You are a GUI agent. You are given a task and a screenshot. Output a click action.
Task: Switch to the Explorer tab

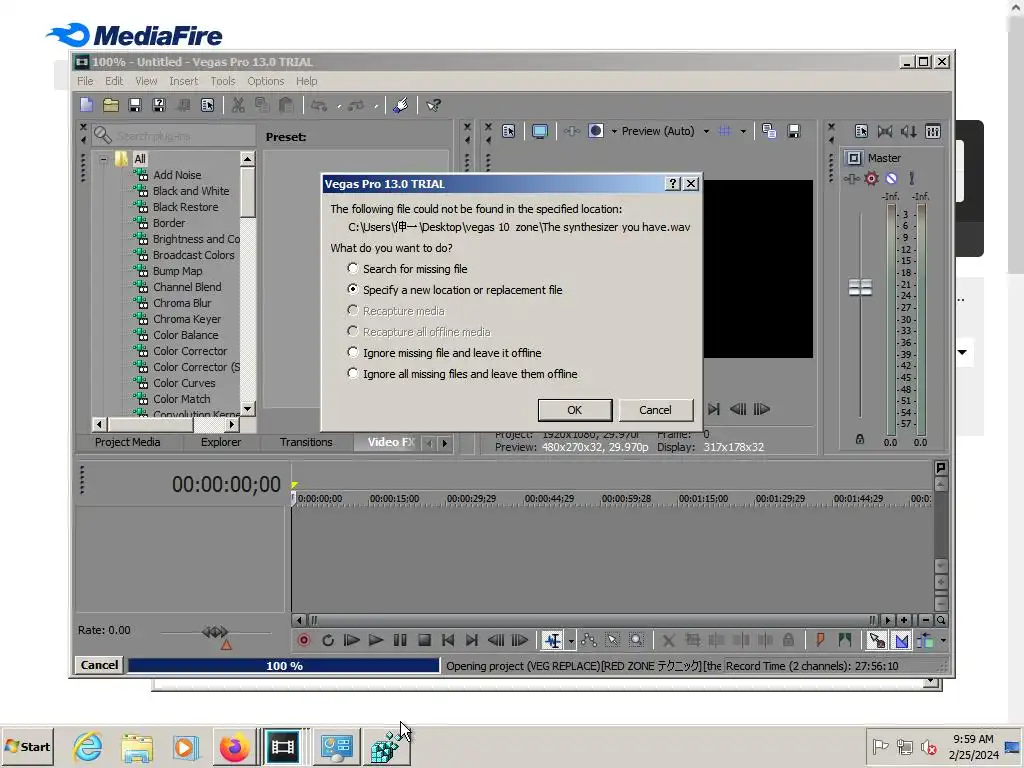pos(221,442)
